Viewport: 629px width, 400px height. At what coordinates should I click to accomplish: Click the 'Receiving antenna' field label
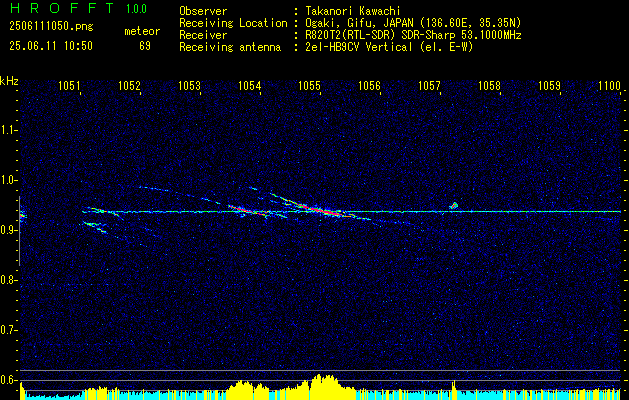click(x=230, y=47)
